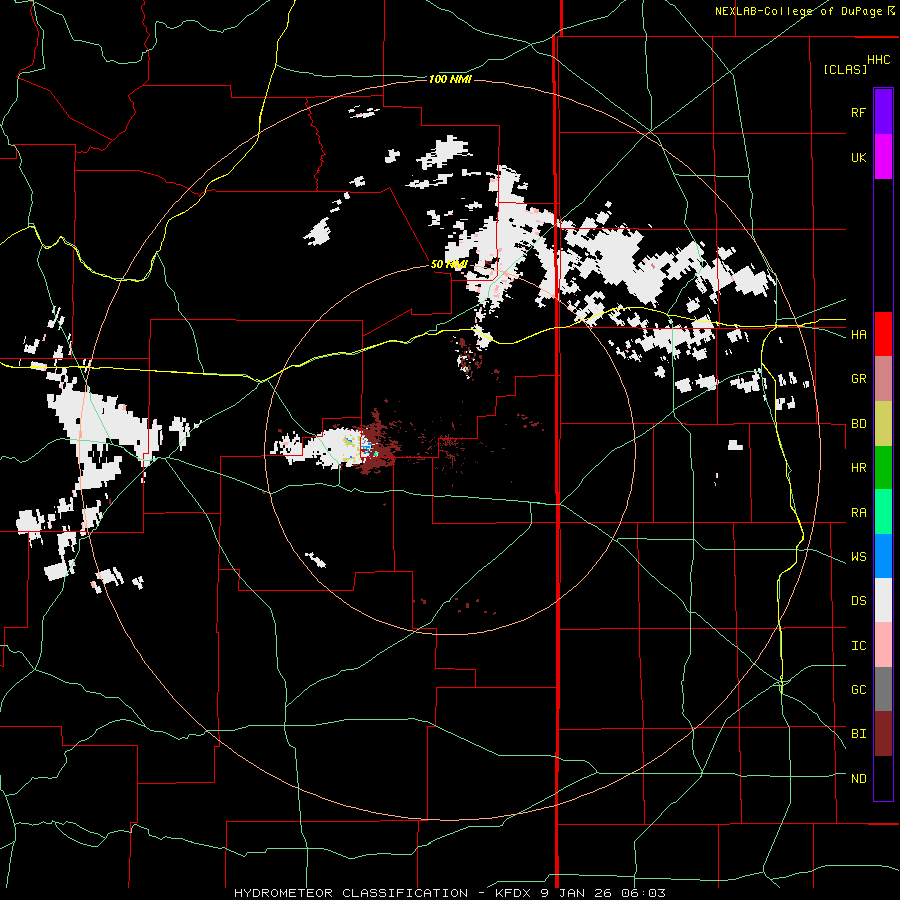The width and height of the screenshot is (900, 900).
Task: Click the IC legend label
Action: click(x=858, y=646)
